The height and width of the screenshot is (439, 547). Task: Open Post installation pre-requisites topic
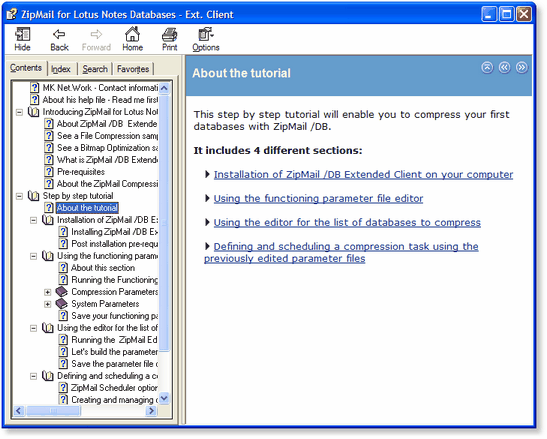pos(114,244)
